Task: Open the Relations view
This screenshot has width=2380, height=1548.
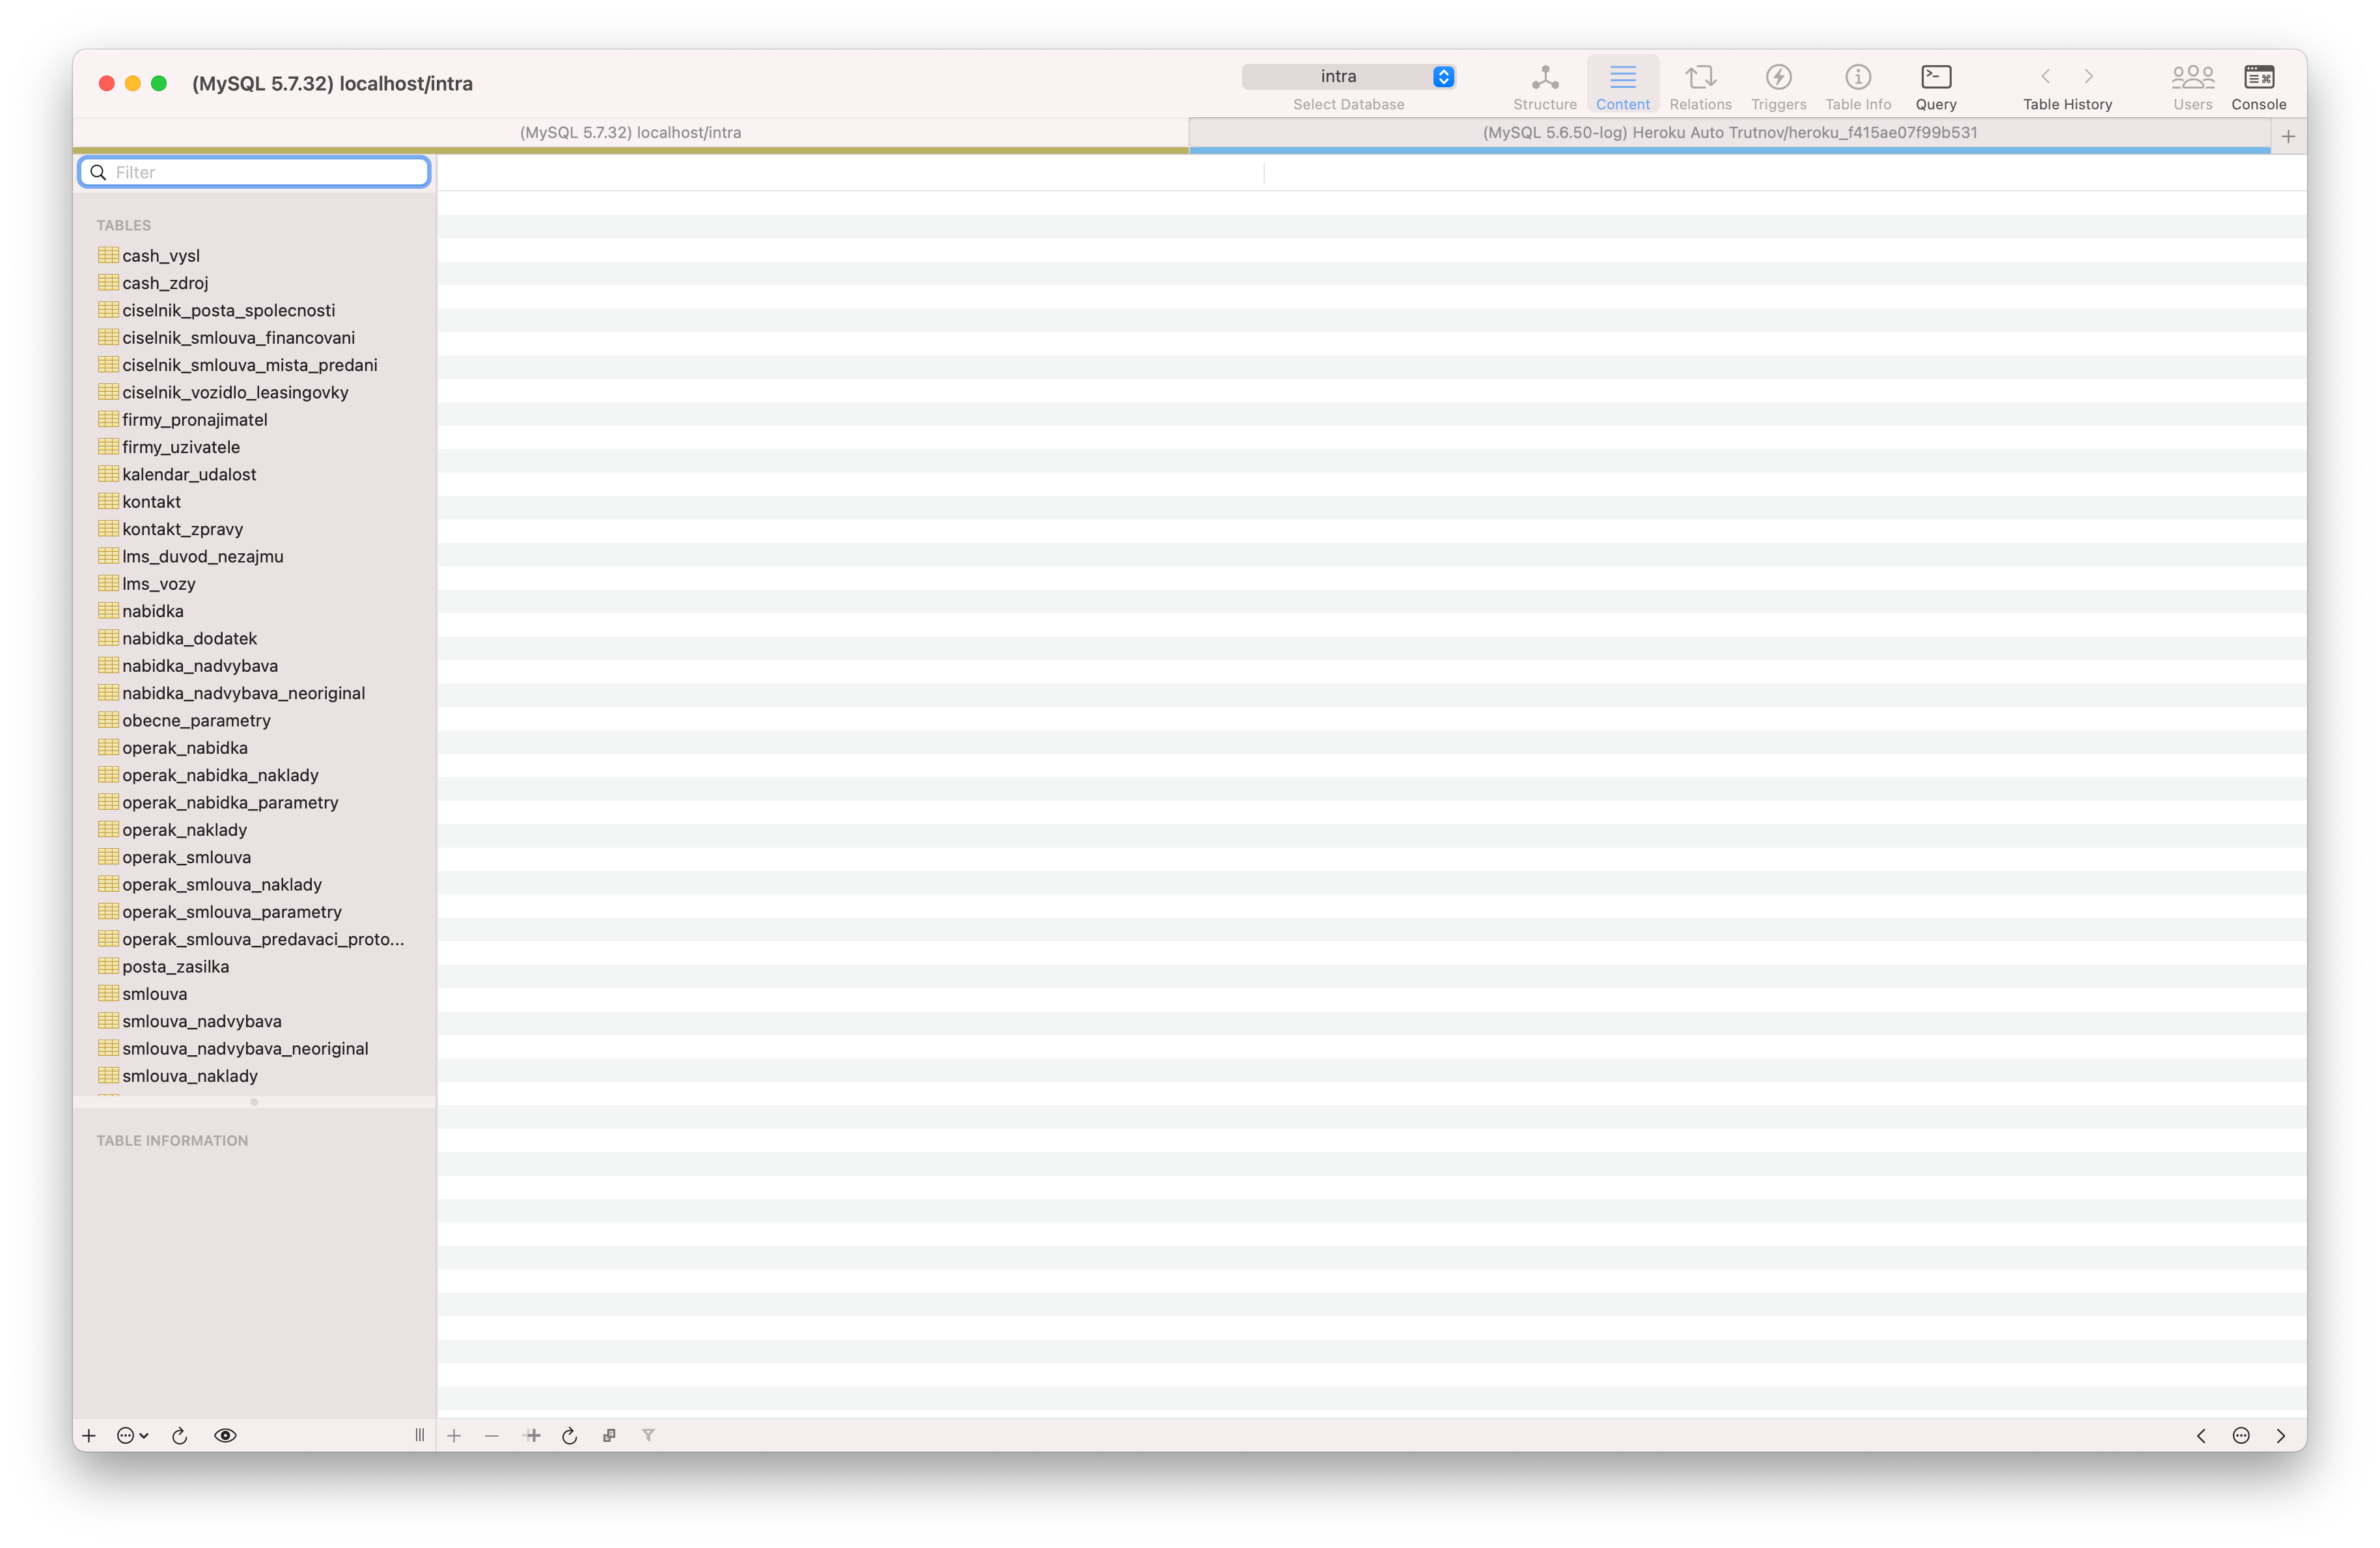Action: click(1700, 85)
